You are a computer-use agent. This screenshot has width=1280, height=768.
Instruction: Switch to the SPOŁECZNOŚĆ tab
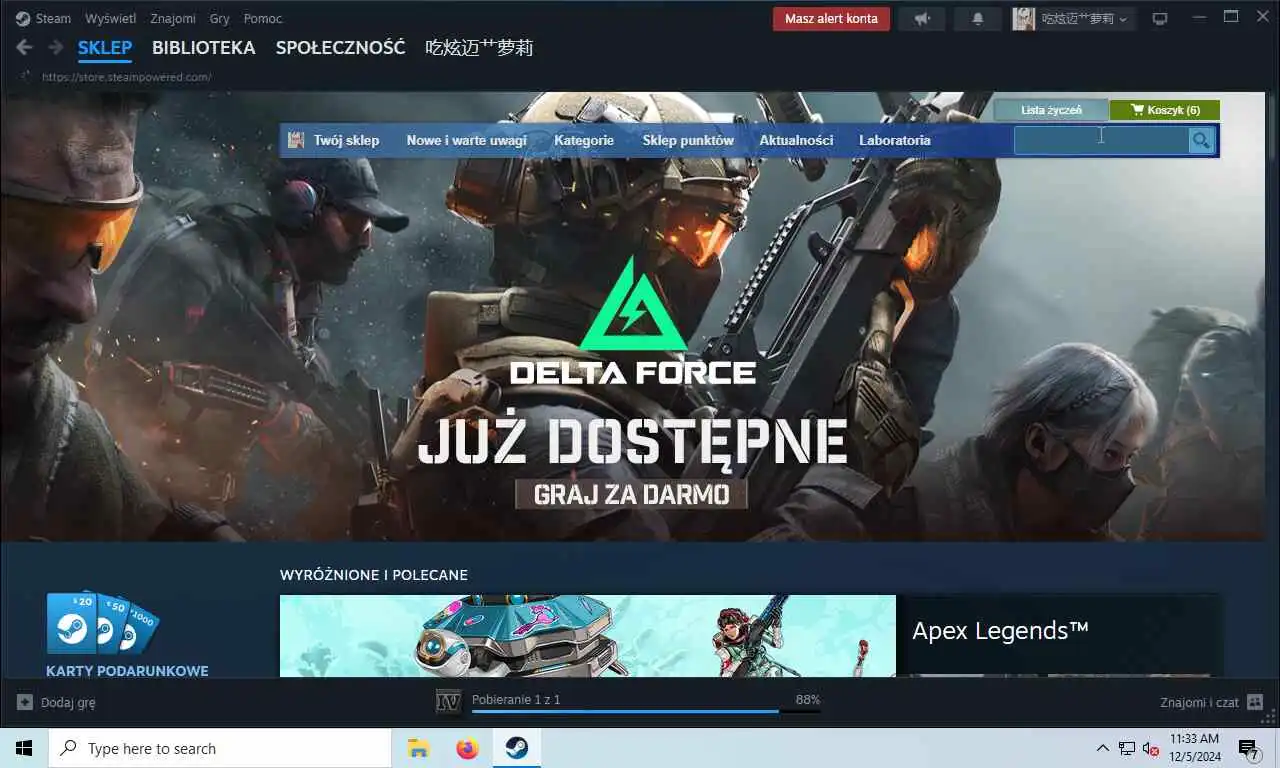click(x=340, y=48)
